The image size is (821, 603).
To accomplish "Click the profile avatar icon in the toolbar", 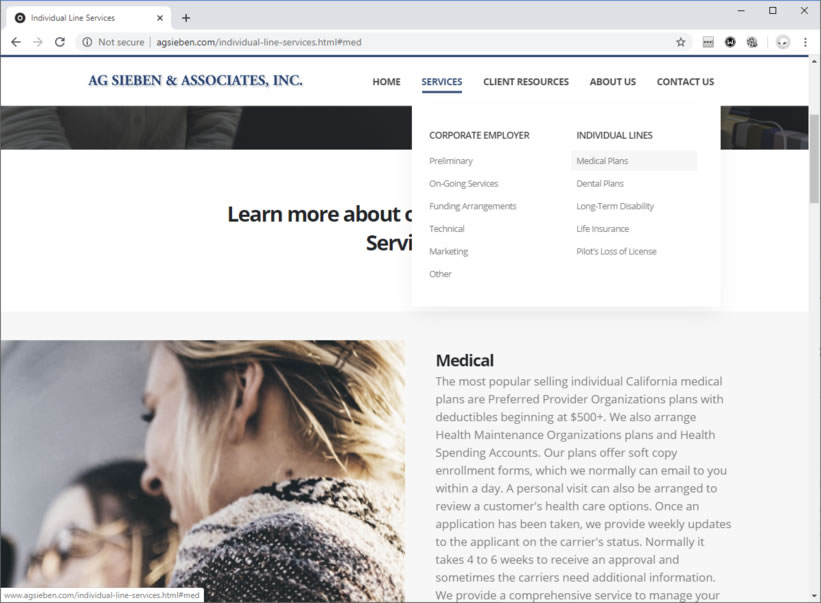I will click(782, 42).
